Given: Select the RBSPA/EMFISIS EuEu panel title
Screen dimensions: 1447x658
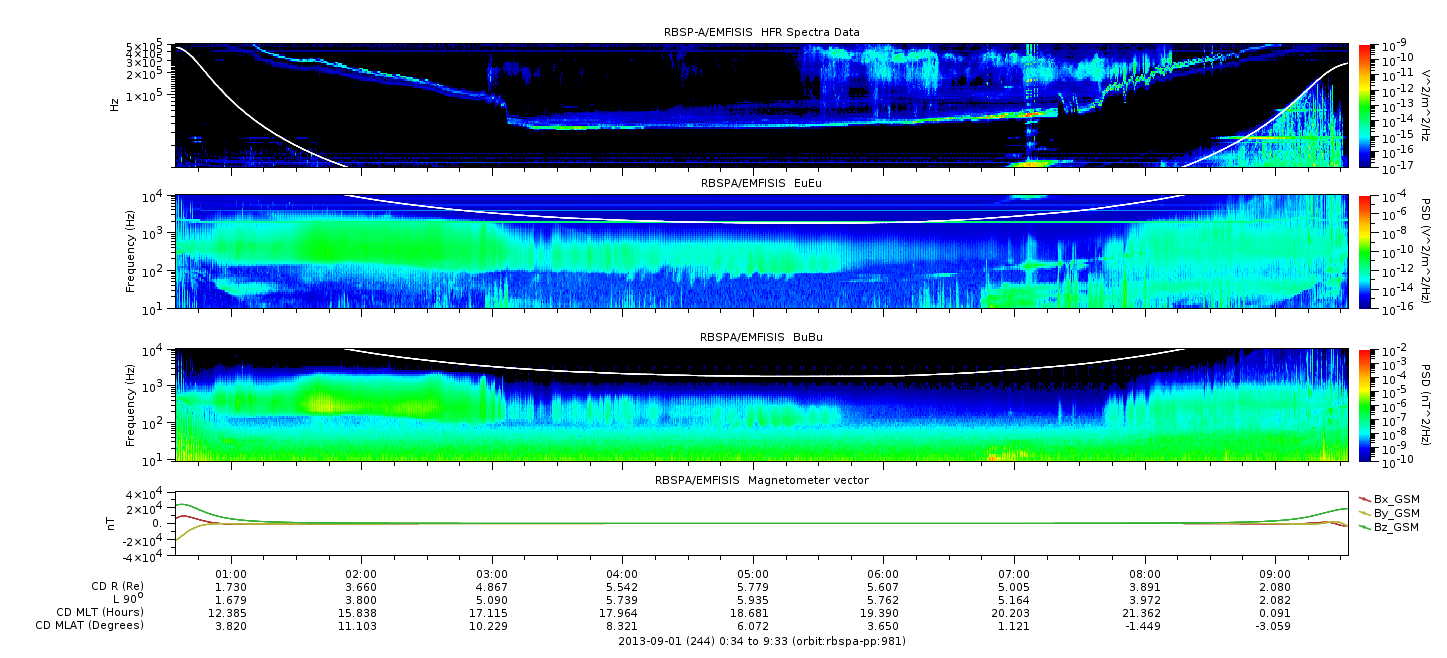Looking at the screenshot, I should pos(761,185).
